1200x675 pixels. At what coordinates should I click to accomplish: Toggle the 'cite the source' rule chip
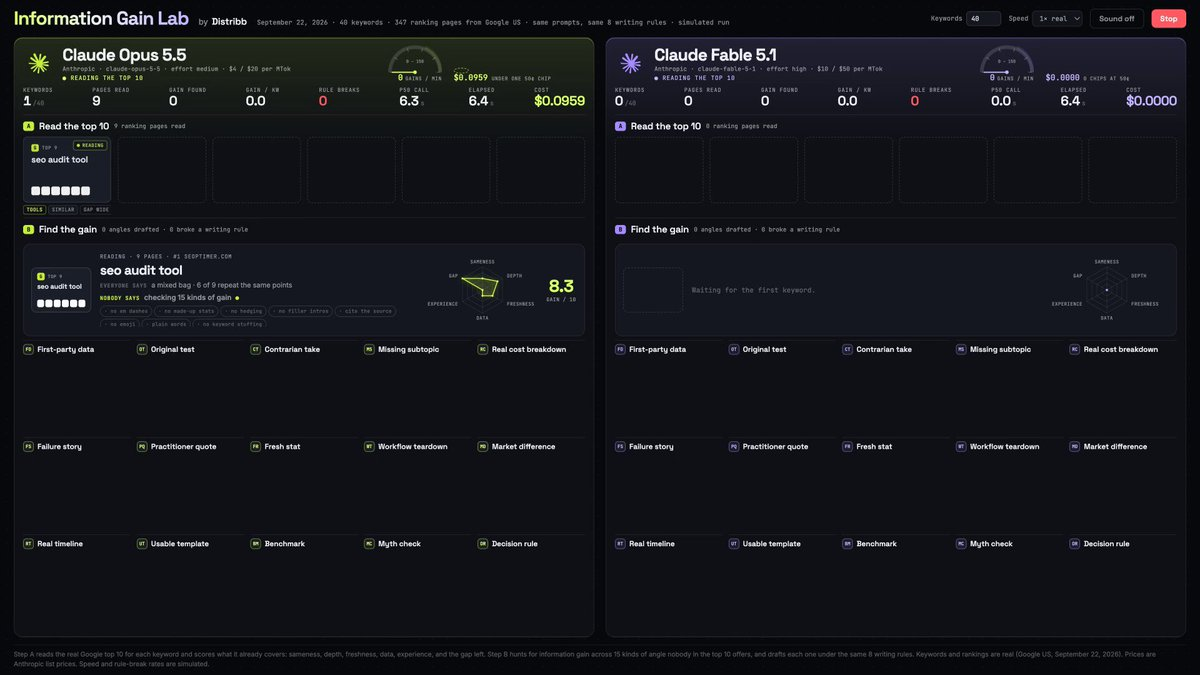(x=365, y=311)
